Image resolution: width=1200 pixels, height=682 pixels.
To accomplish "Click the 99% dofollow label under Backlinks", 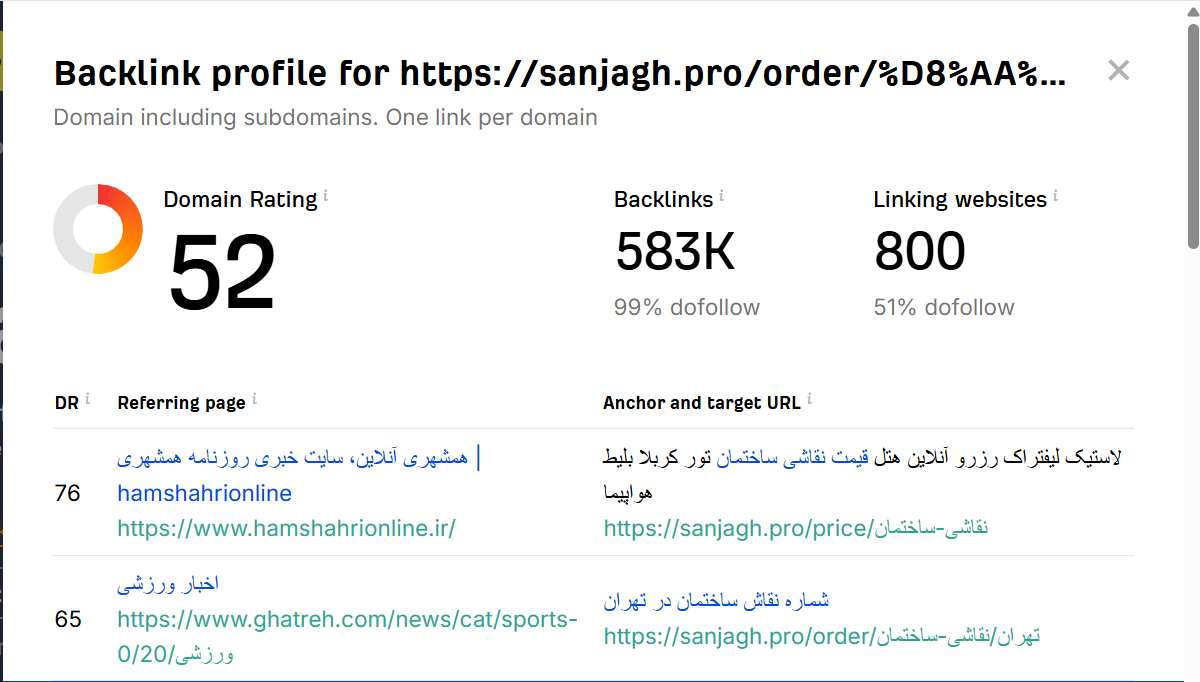I will click(x=686, y=307).
